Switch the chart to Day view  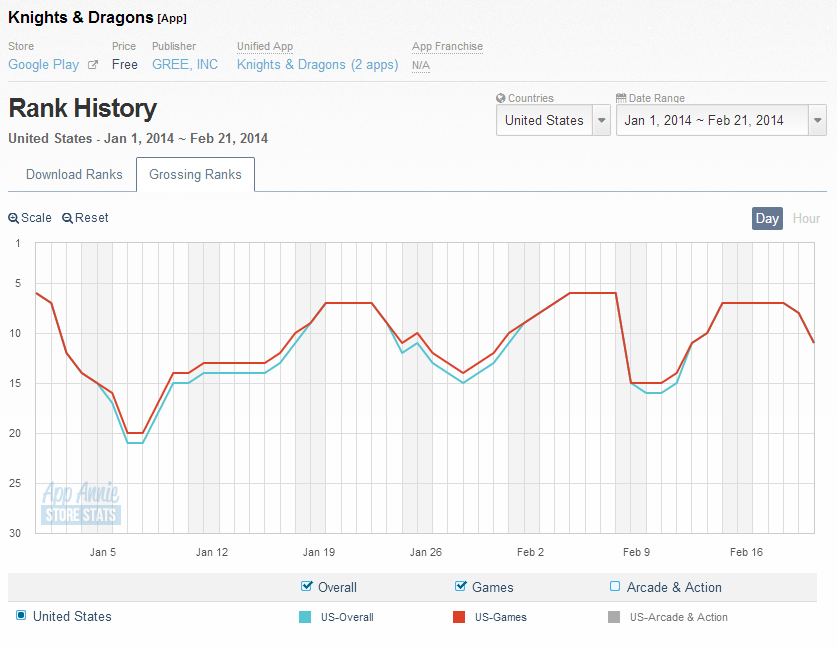click(767, 218)
